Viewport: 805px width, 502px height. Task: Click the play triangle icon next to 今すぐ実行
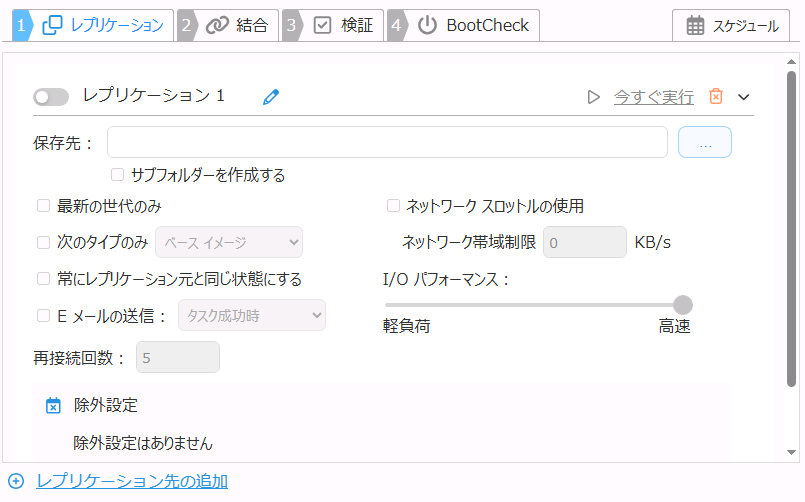pos(593,97)
